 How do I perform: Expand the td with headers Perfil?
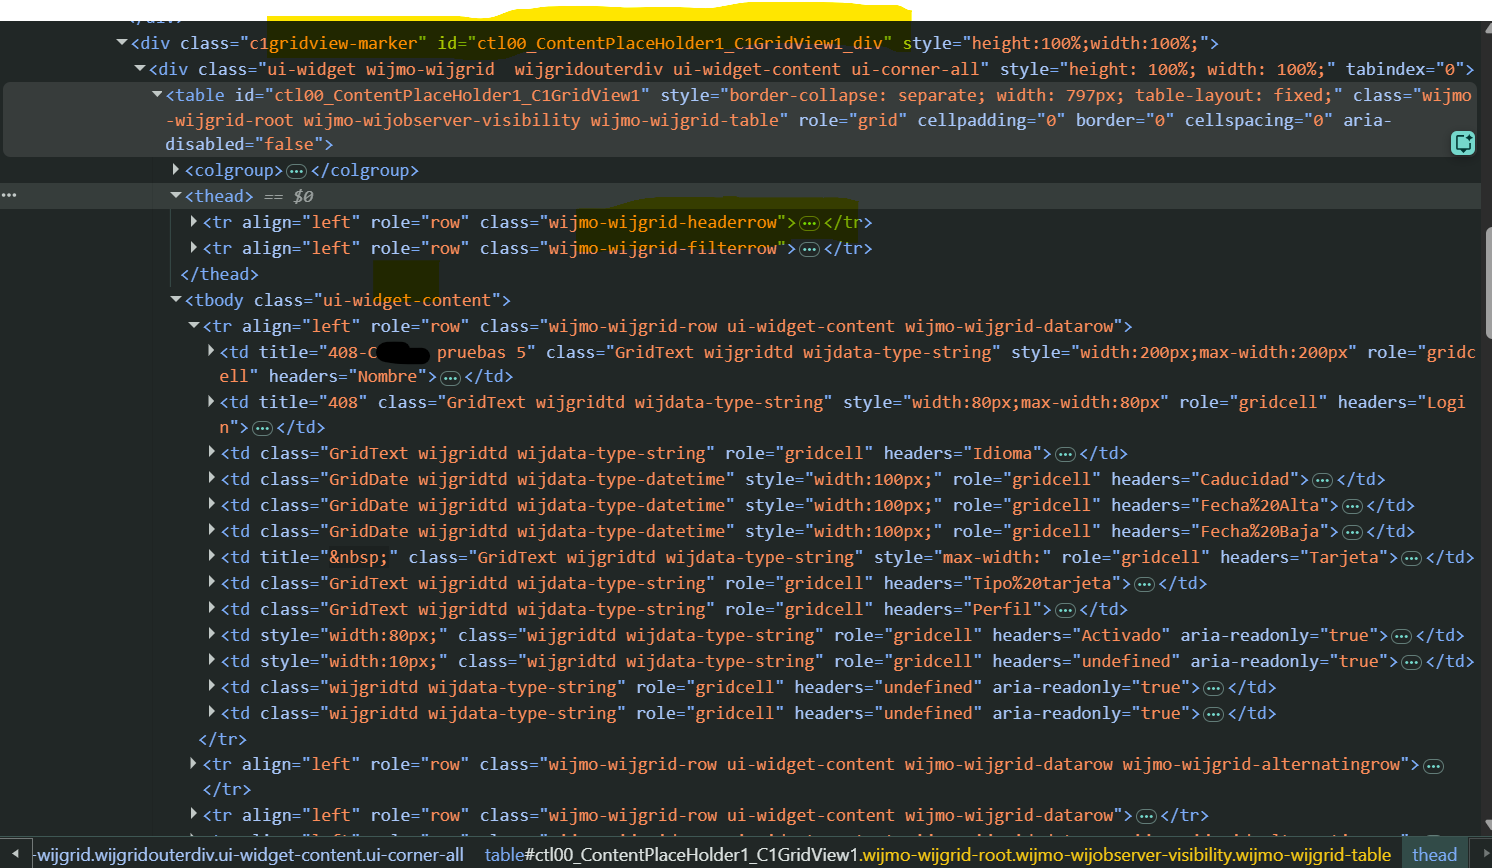[x=211, y=608]
